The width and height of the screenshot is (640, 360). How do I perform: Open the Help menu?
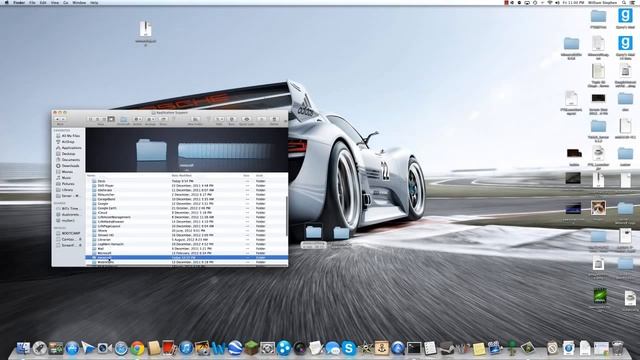[94, 2]
